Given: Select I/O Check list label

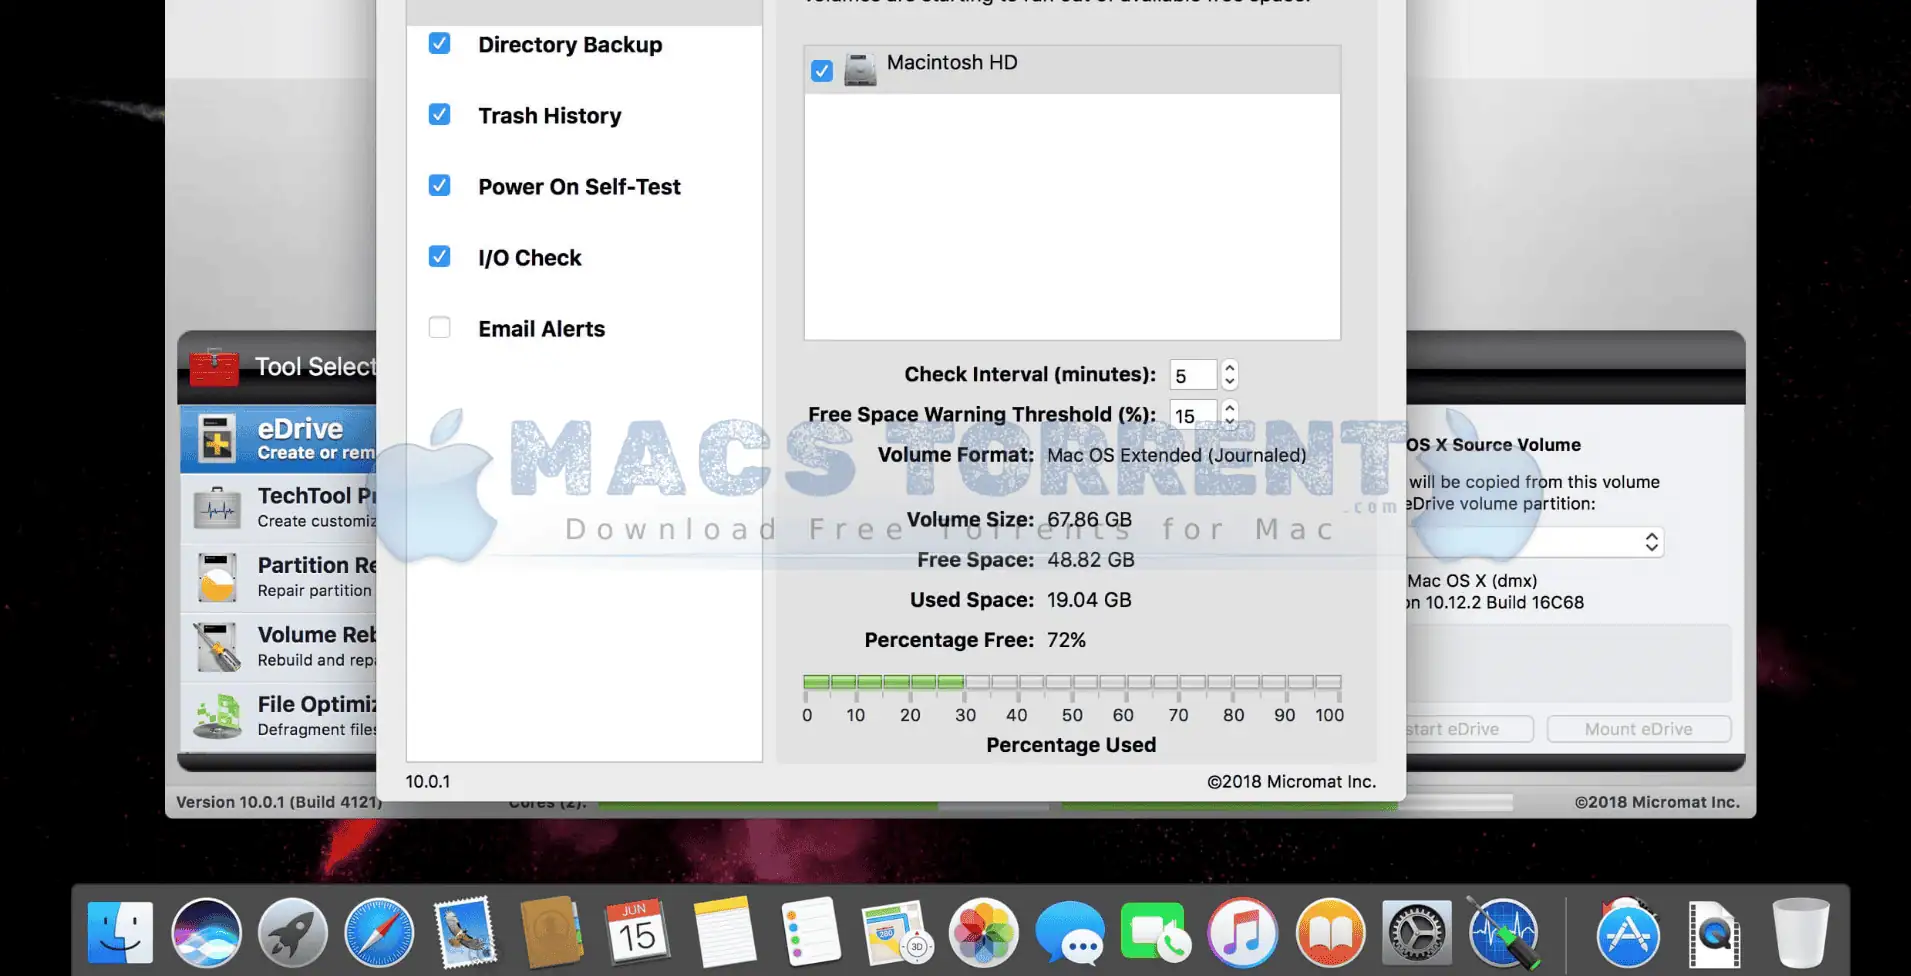Looking at the screenshot, I should (x=530, y=257).
